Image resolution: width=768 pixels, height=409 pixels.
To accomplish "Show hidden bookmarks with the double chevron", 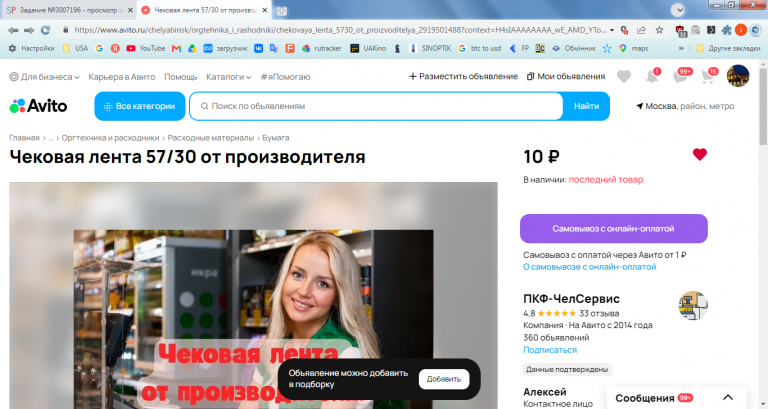I will coord(681,48).
